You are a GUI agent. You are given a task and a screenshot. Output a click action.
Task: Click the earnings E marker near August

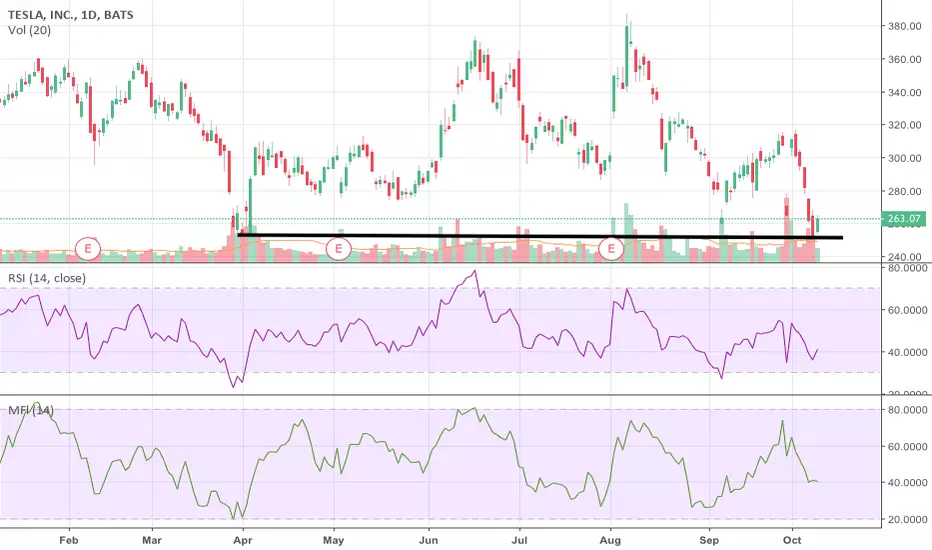611,249
